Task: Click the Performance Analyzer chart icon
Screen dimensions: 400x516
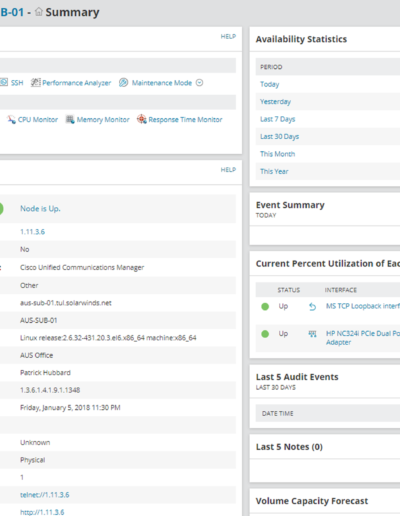Action: click(x=35, y=82)
